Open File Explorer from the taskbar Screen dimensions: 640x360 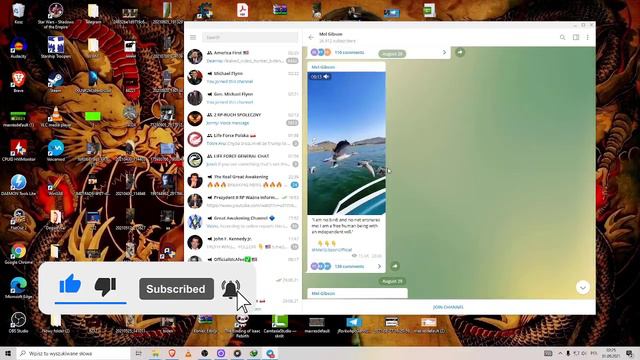tap(156, 353)
